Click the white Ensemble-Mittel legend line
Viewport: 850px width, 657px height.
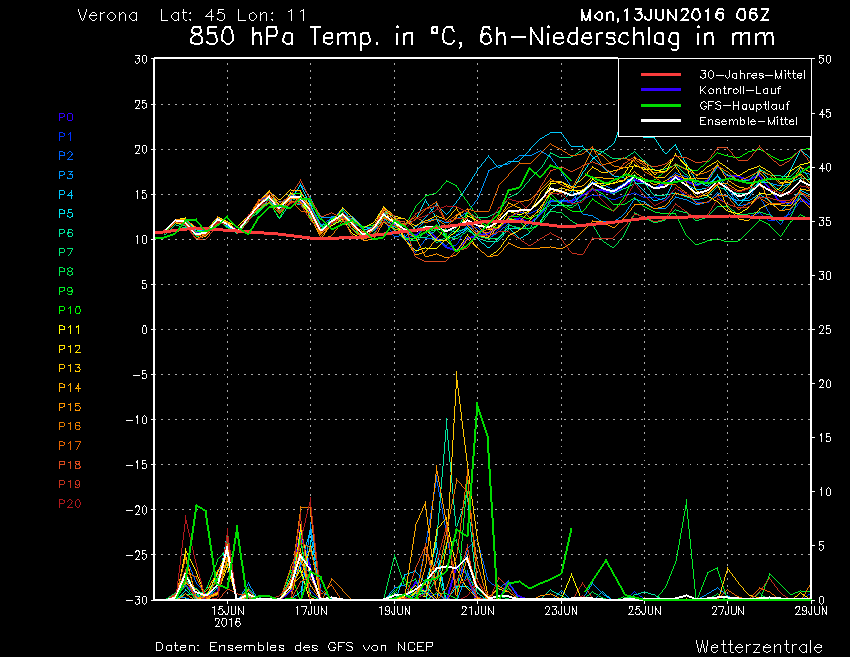661,120
